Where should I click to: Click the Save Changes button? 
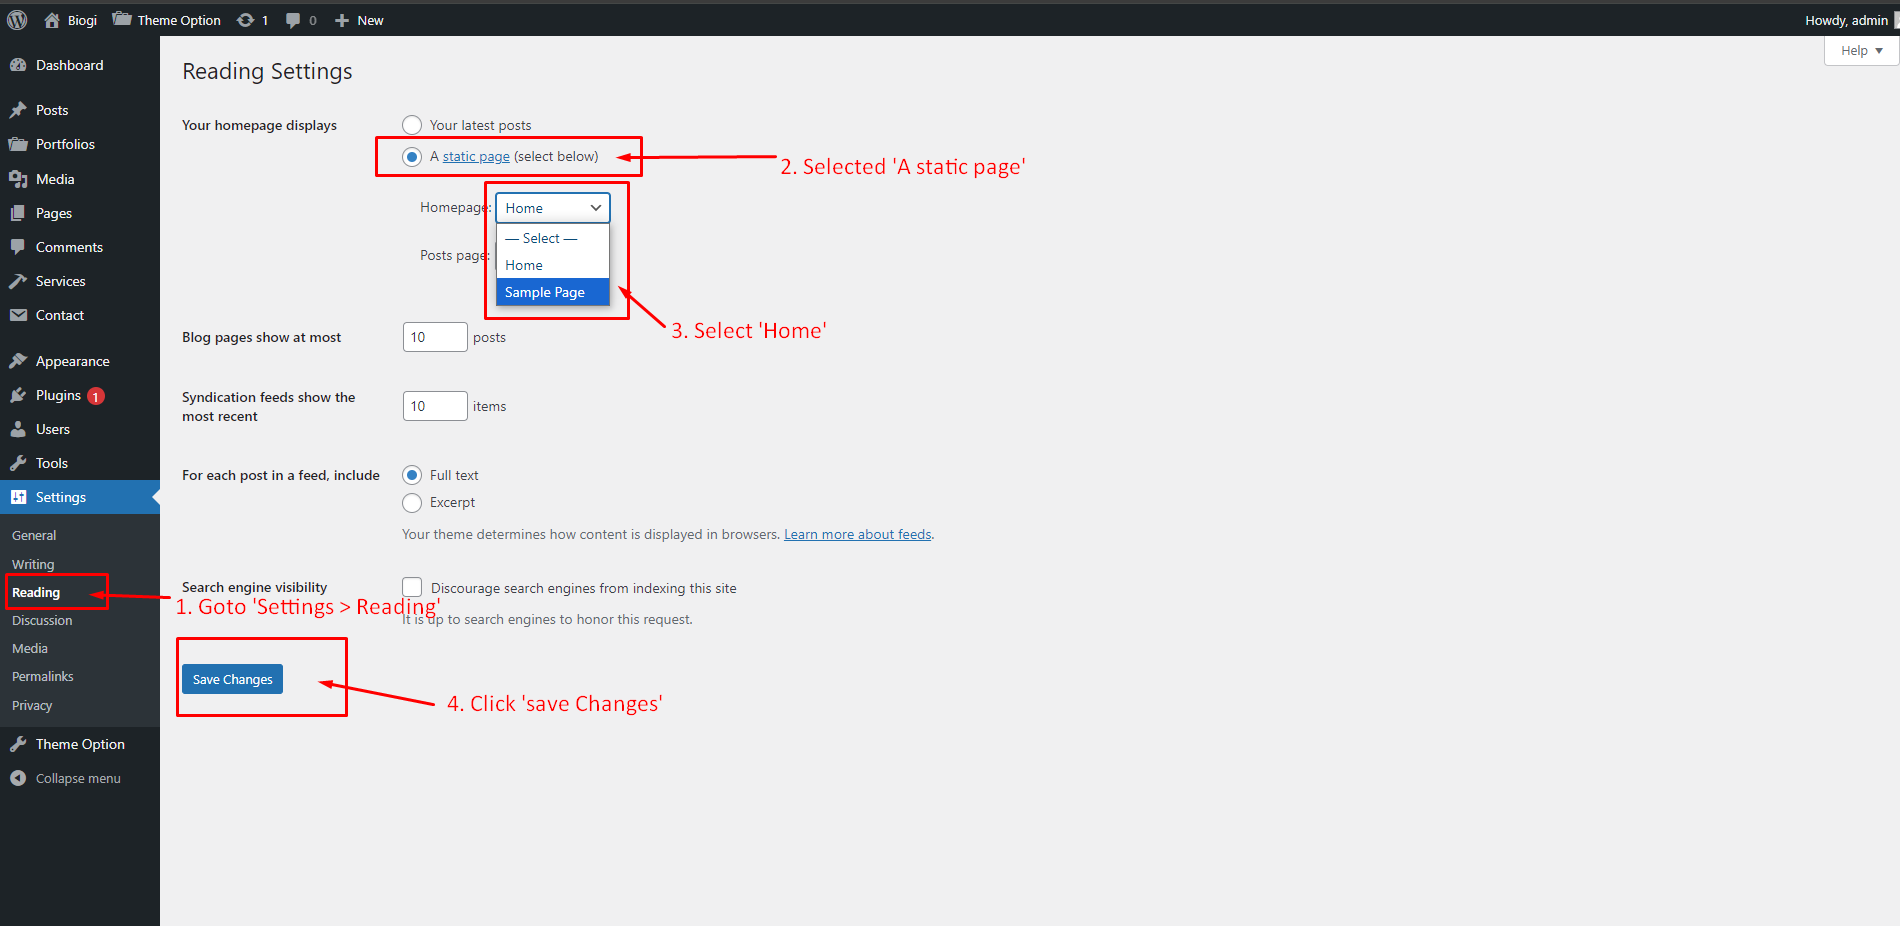coord(232,679)
